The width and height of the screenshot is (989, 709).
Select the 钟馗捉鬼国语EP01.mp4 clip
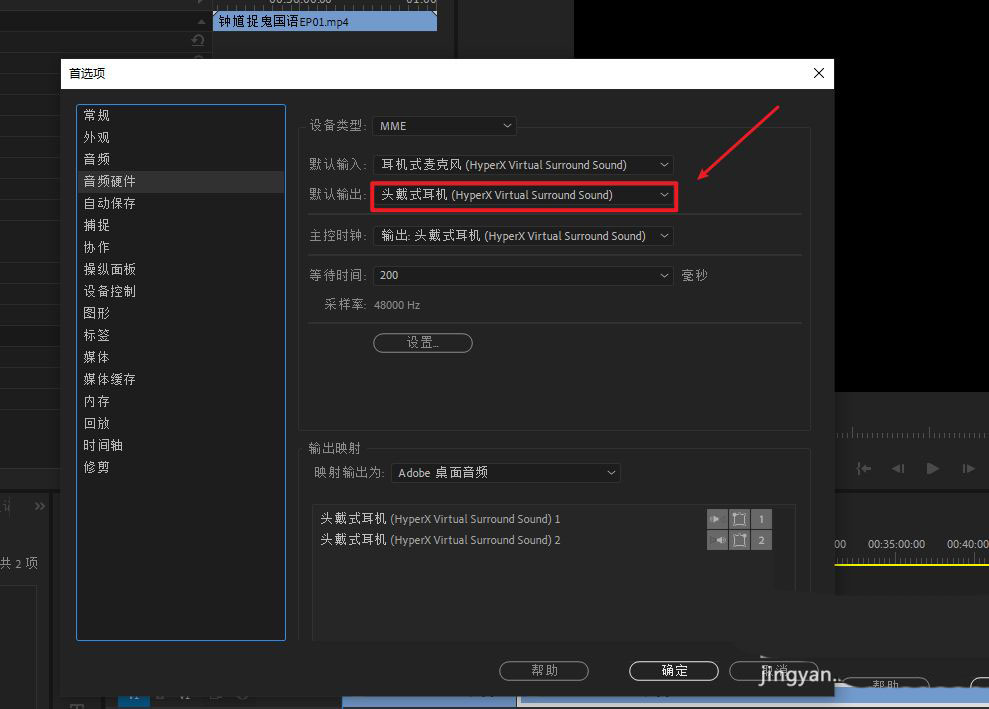(x=325, y=20)
